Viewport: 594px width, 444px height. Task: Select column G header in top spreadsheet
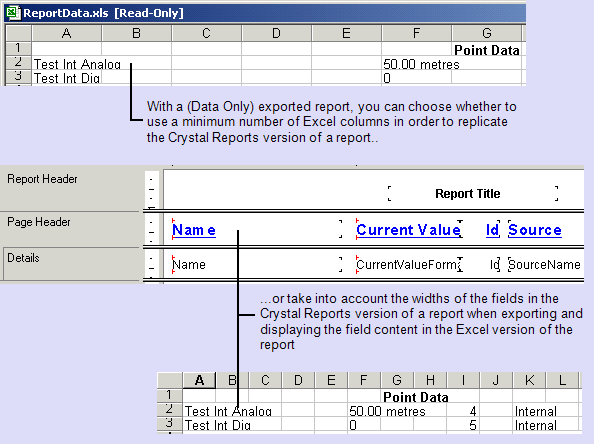tap(487, 33)
